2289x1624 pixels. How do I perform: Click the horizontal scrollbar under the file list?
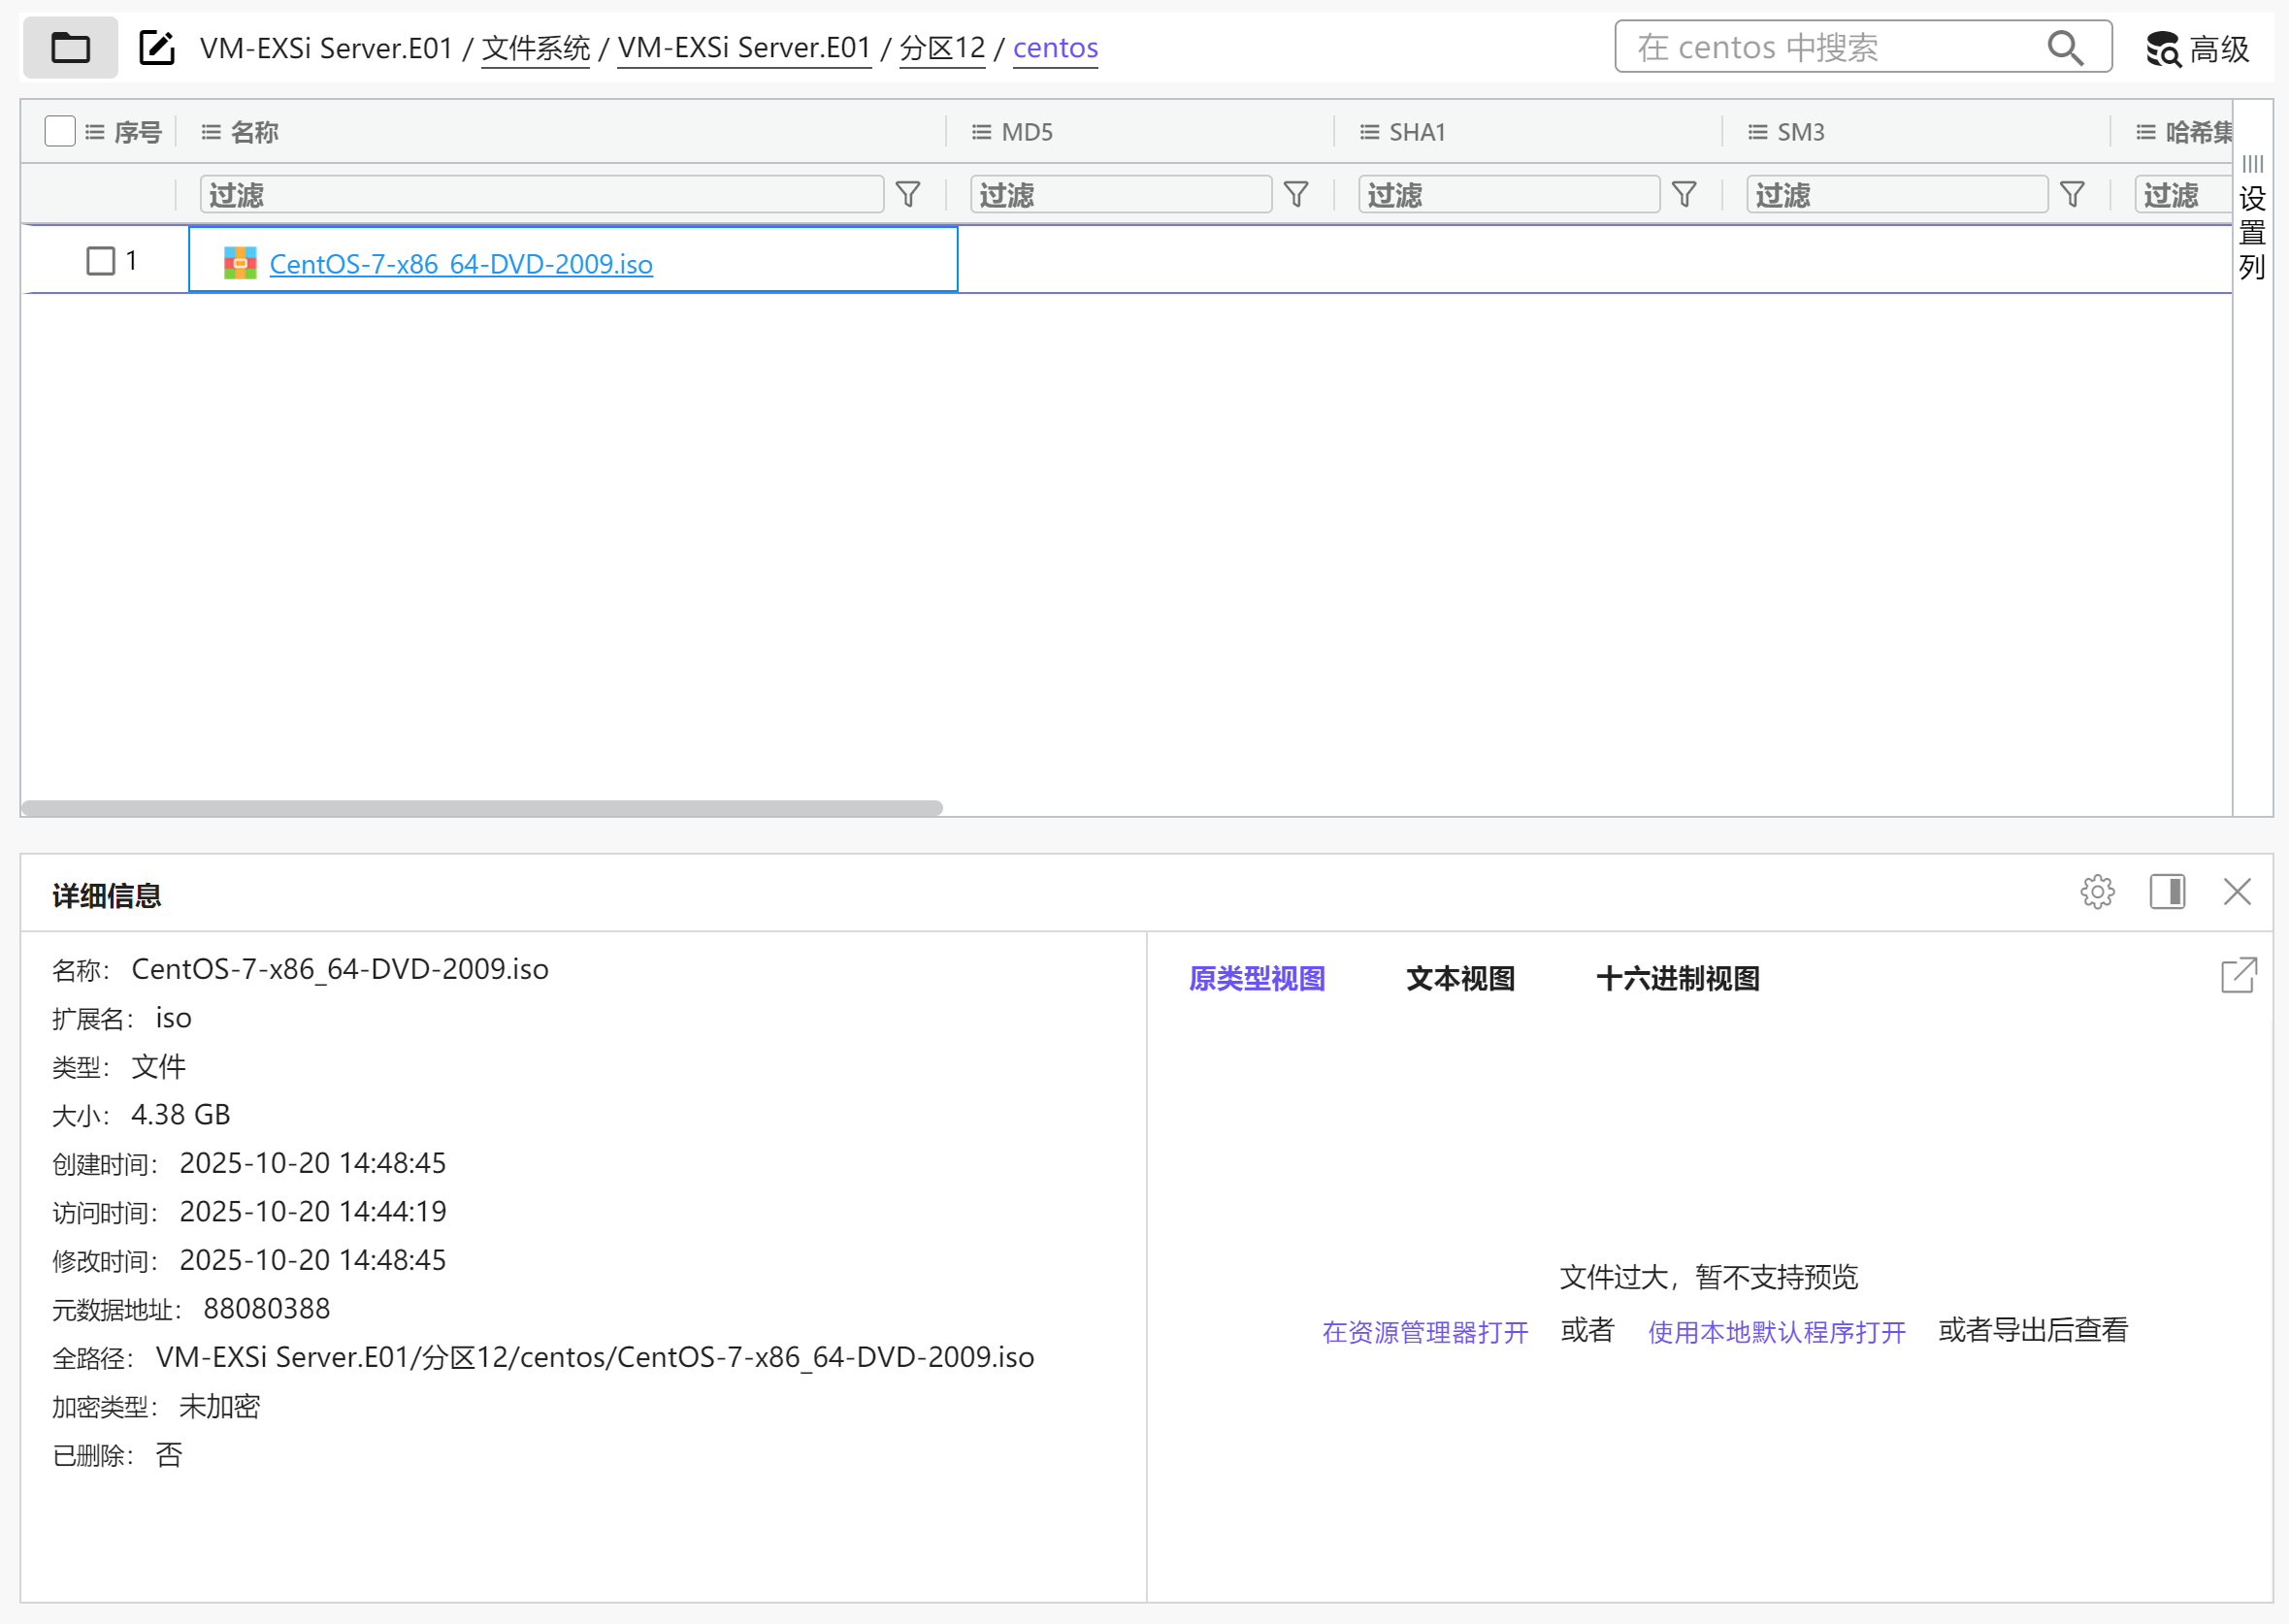[x=481, y=807]
